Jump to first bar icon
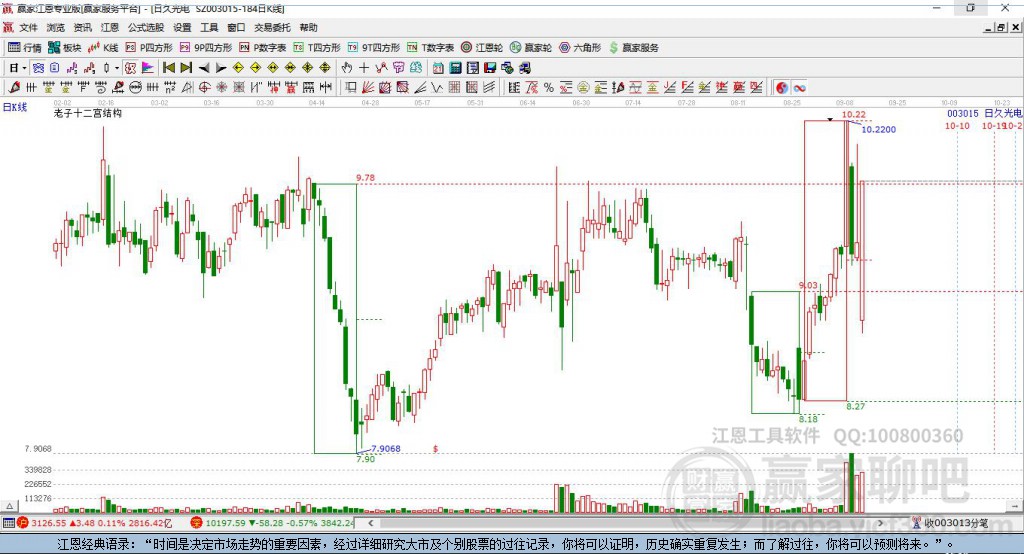1024x554 pixels. tap(168, 68)
